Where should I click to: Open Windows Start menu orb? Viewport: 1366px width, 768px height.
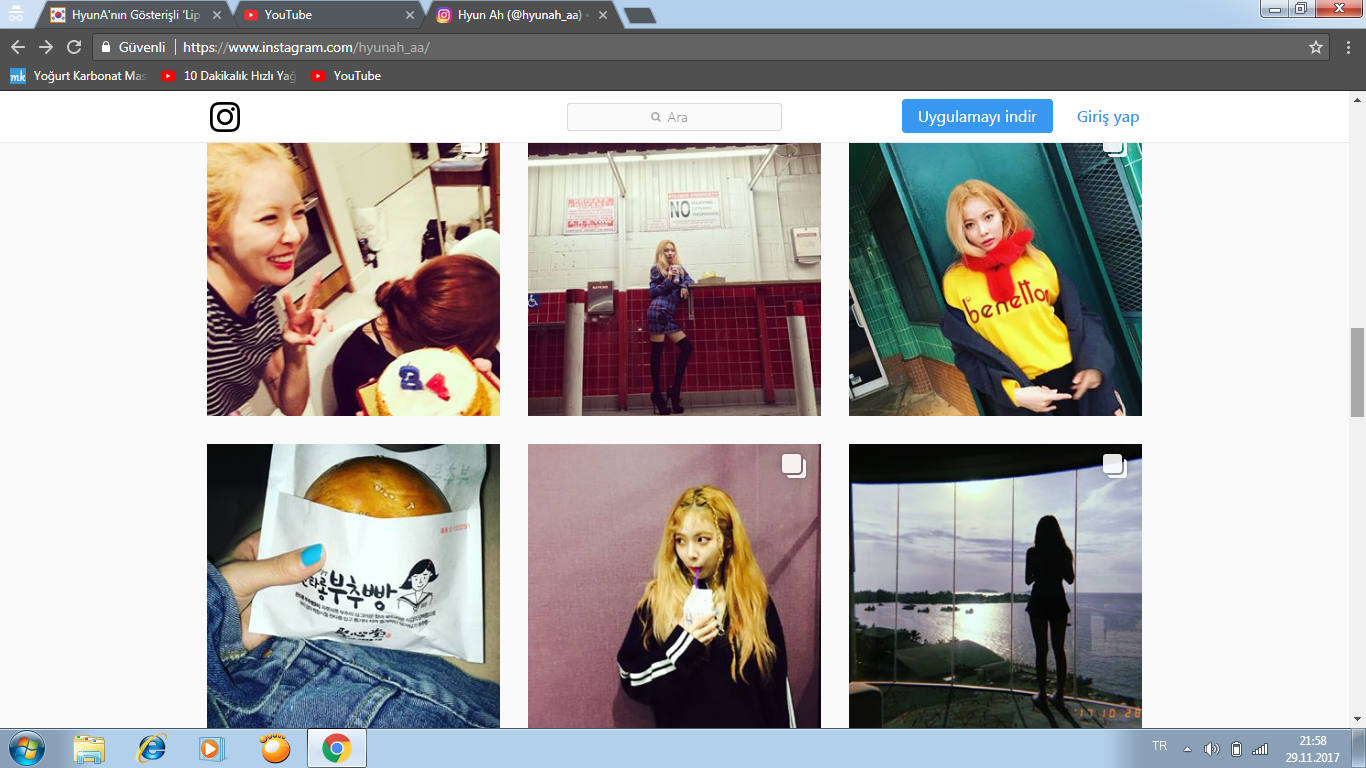click(26, 748)
